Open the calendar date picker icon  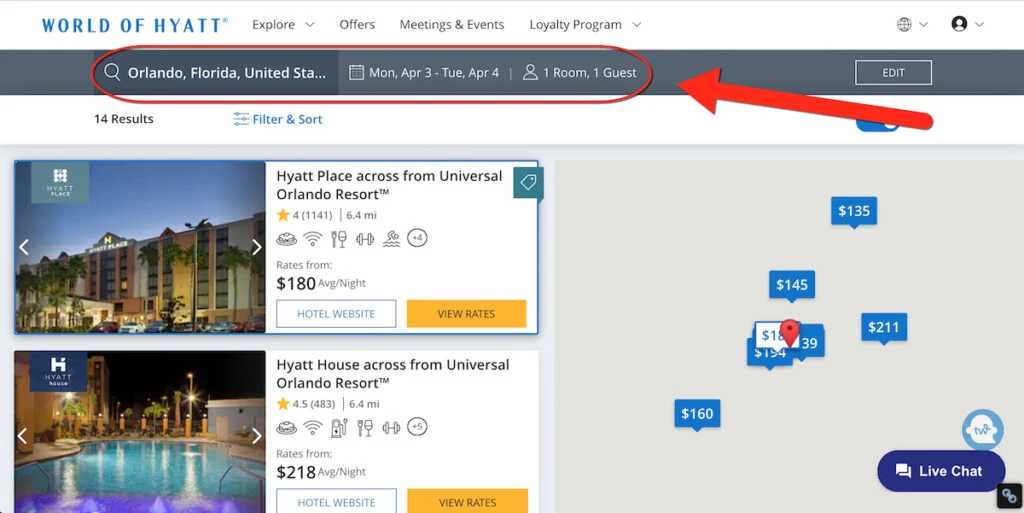coord(356,72)
